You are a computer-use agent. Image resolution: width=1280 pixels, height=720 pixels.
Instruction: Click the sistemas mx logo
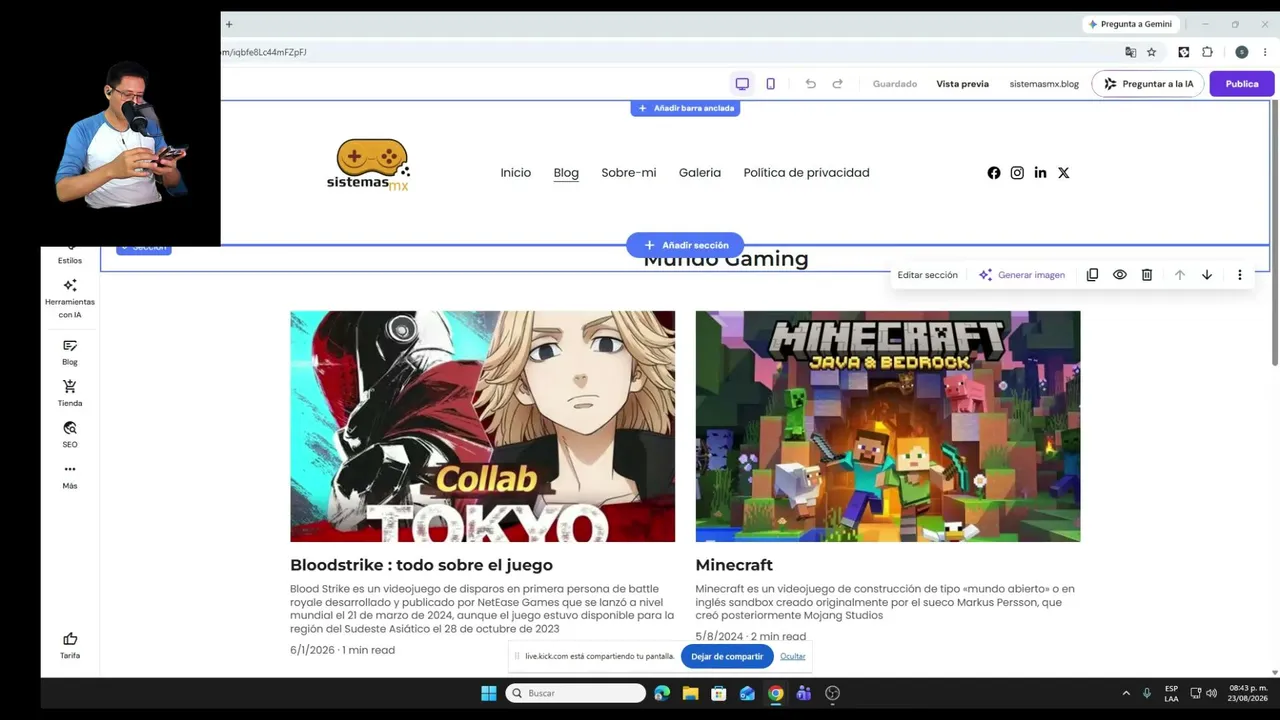coord(369,165)
